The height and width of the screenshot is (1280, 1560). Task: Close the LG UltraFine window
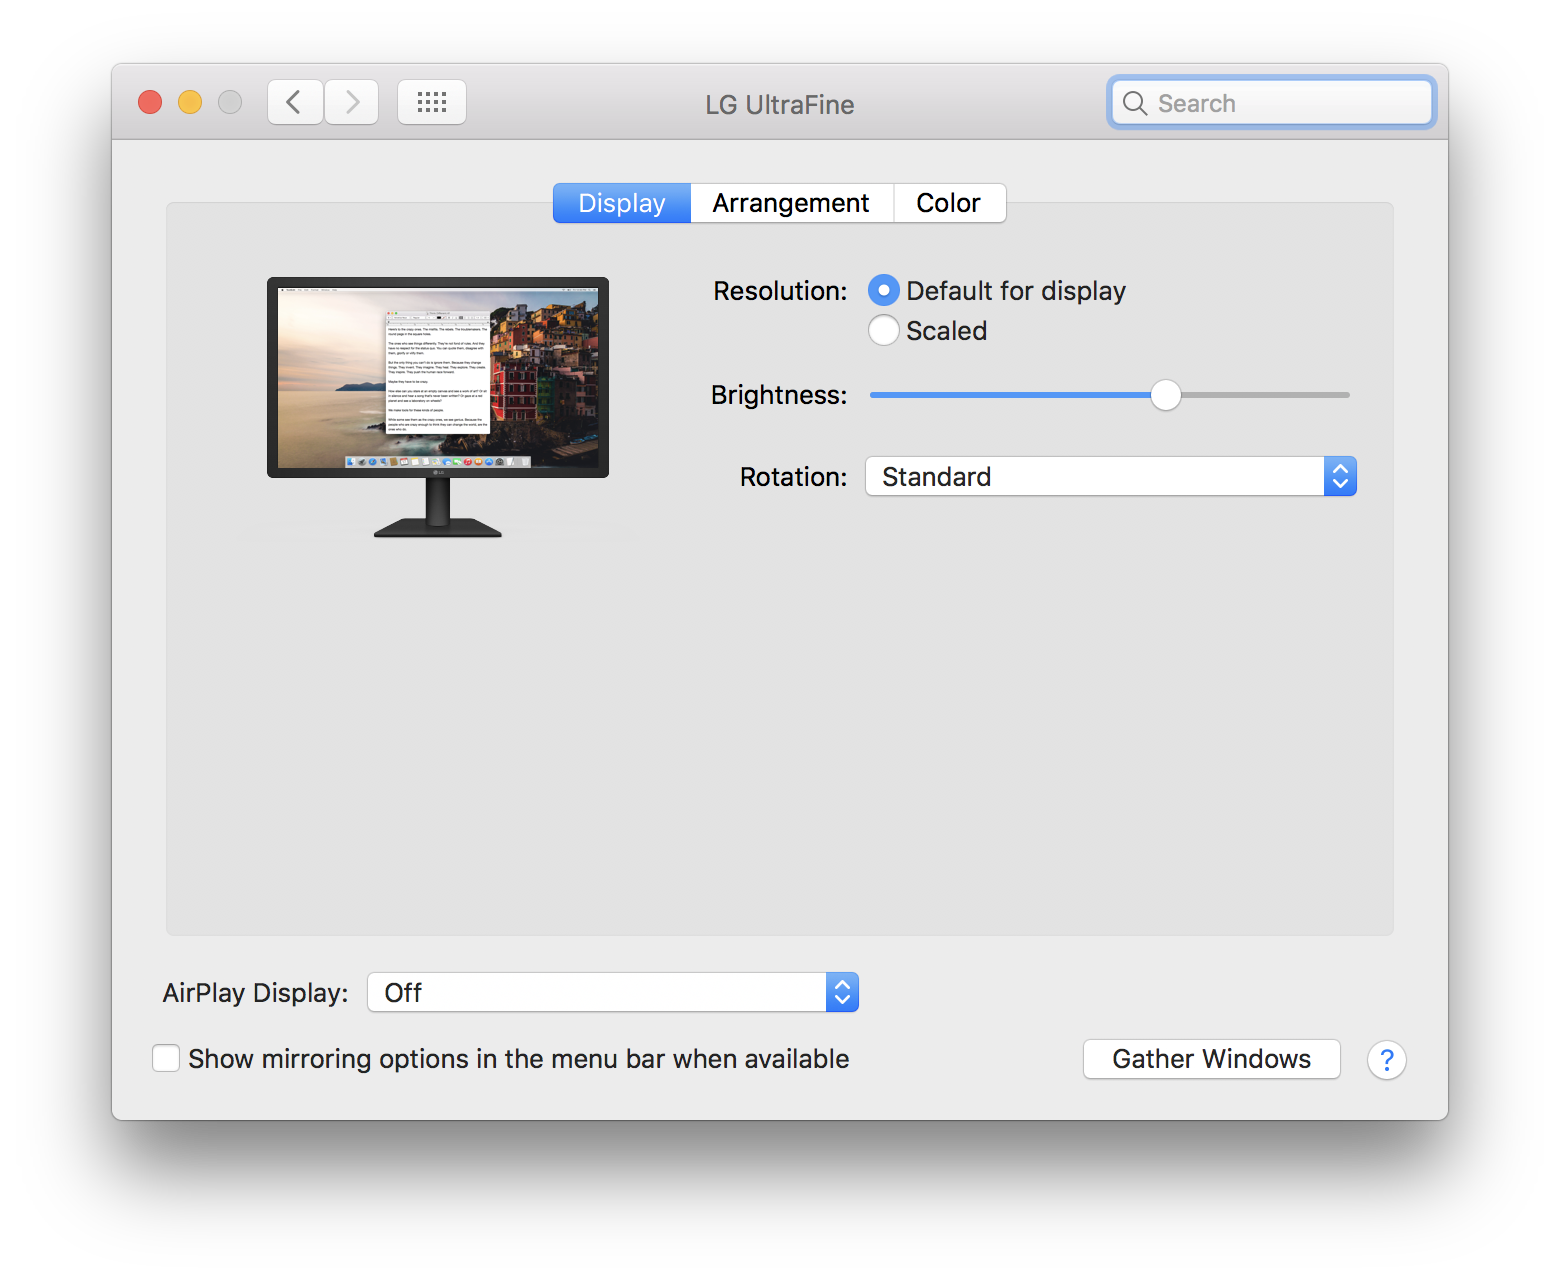click(x=150, y=102)
